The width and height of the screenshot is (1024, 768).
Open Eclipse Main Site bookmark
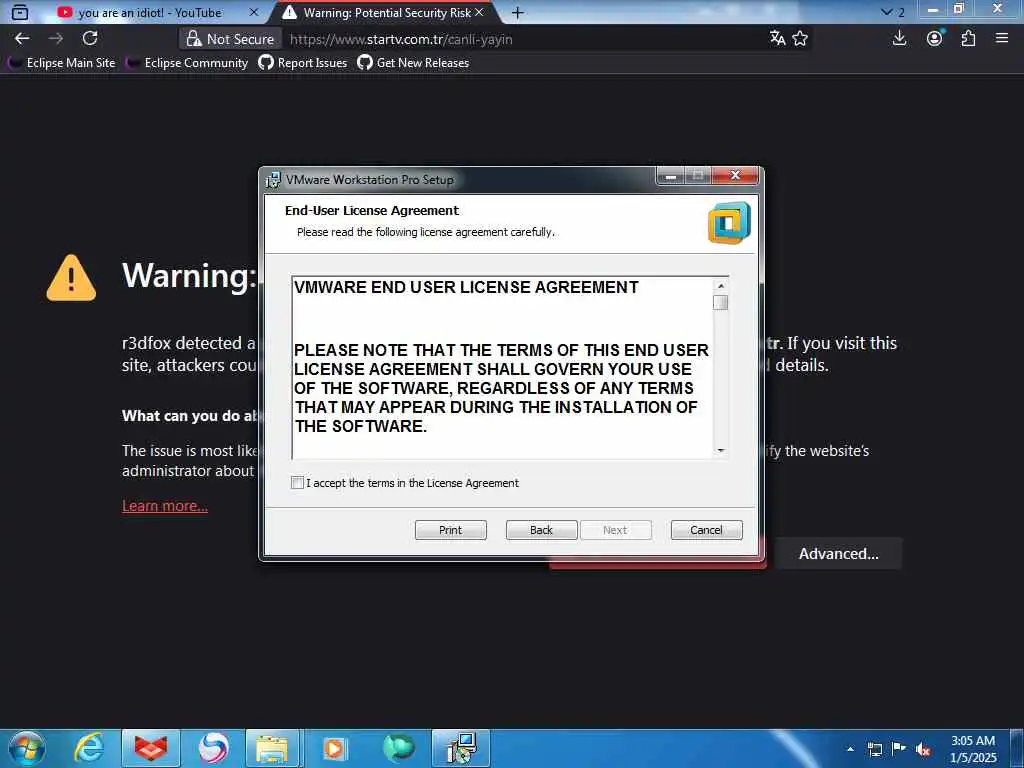61,63
